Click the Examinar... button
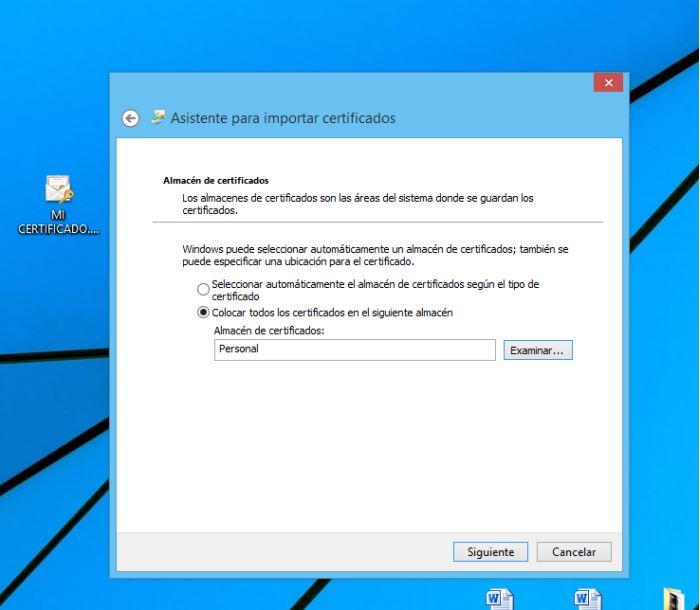700x610 pixels. 538,350
